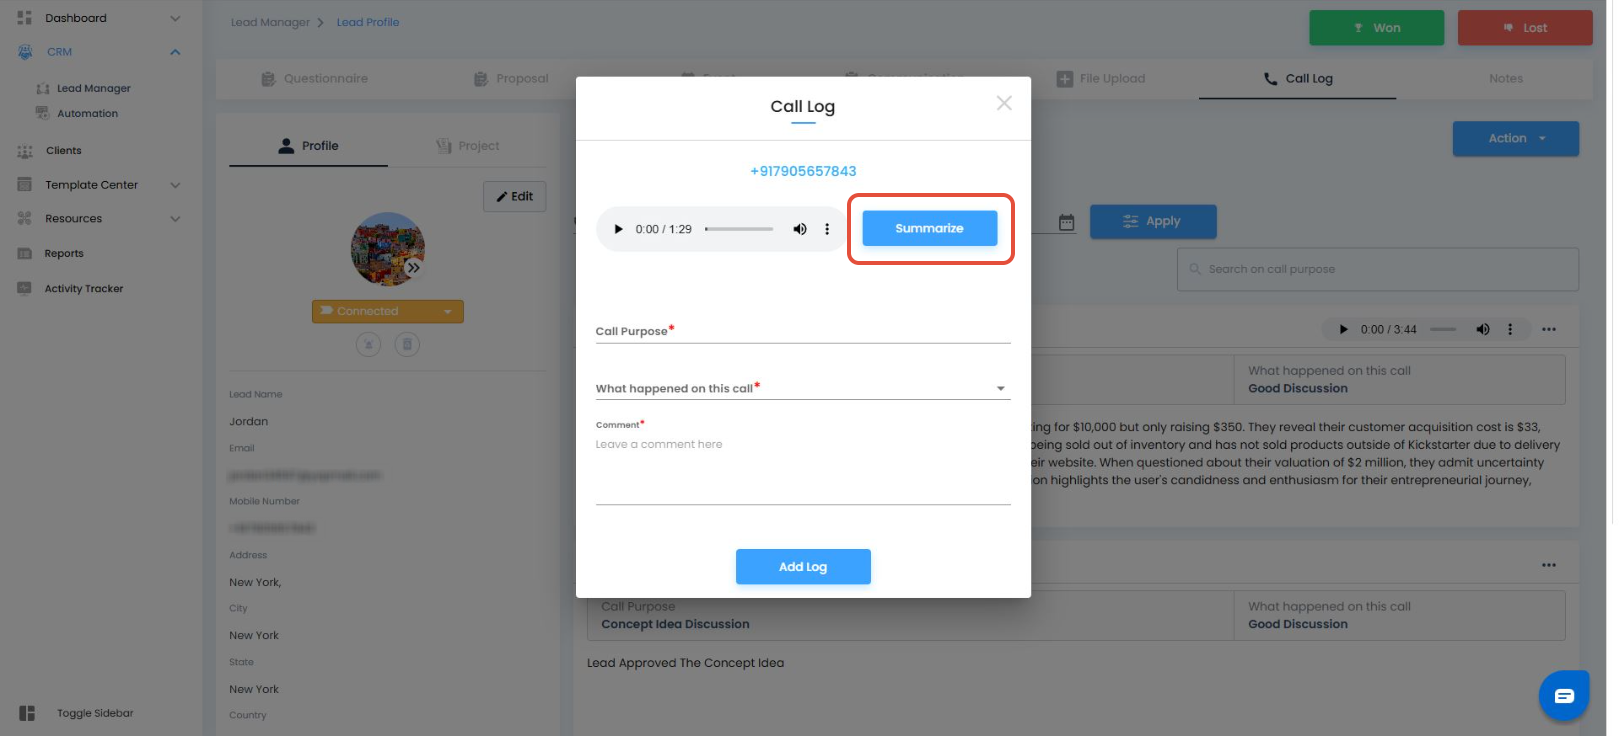1619x736 pixels.
Task: Play the call recording in the dialog
Action: tap(618, 229)
